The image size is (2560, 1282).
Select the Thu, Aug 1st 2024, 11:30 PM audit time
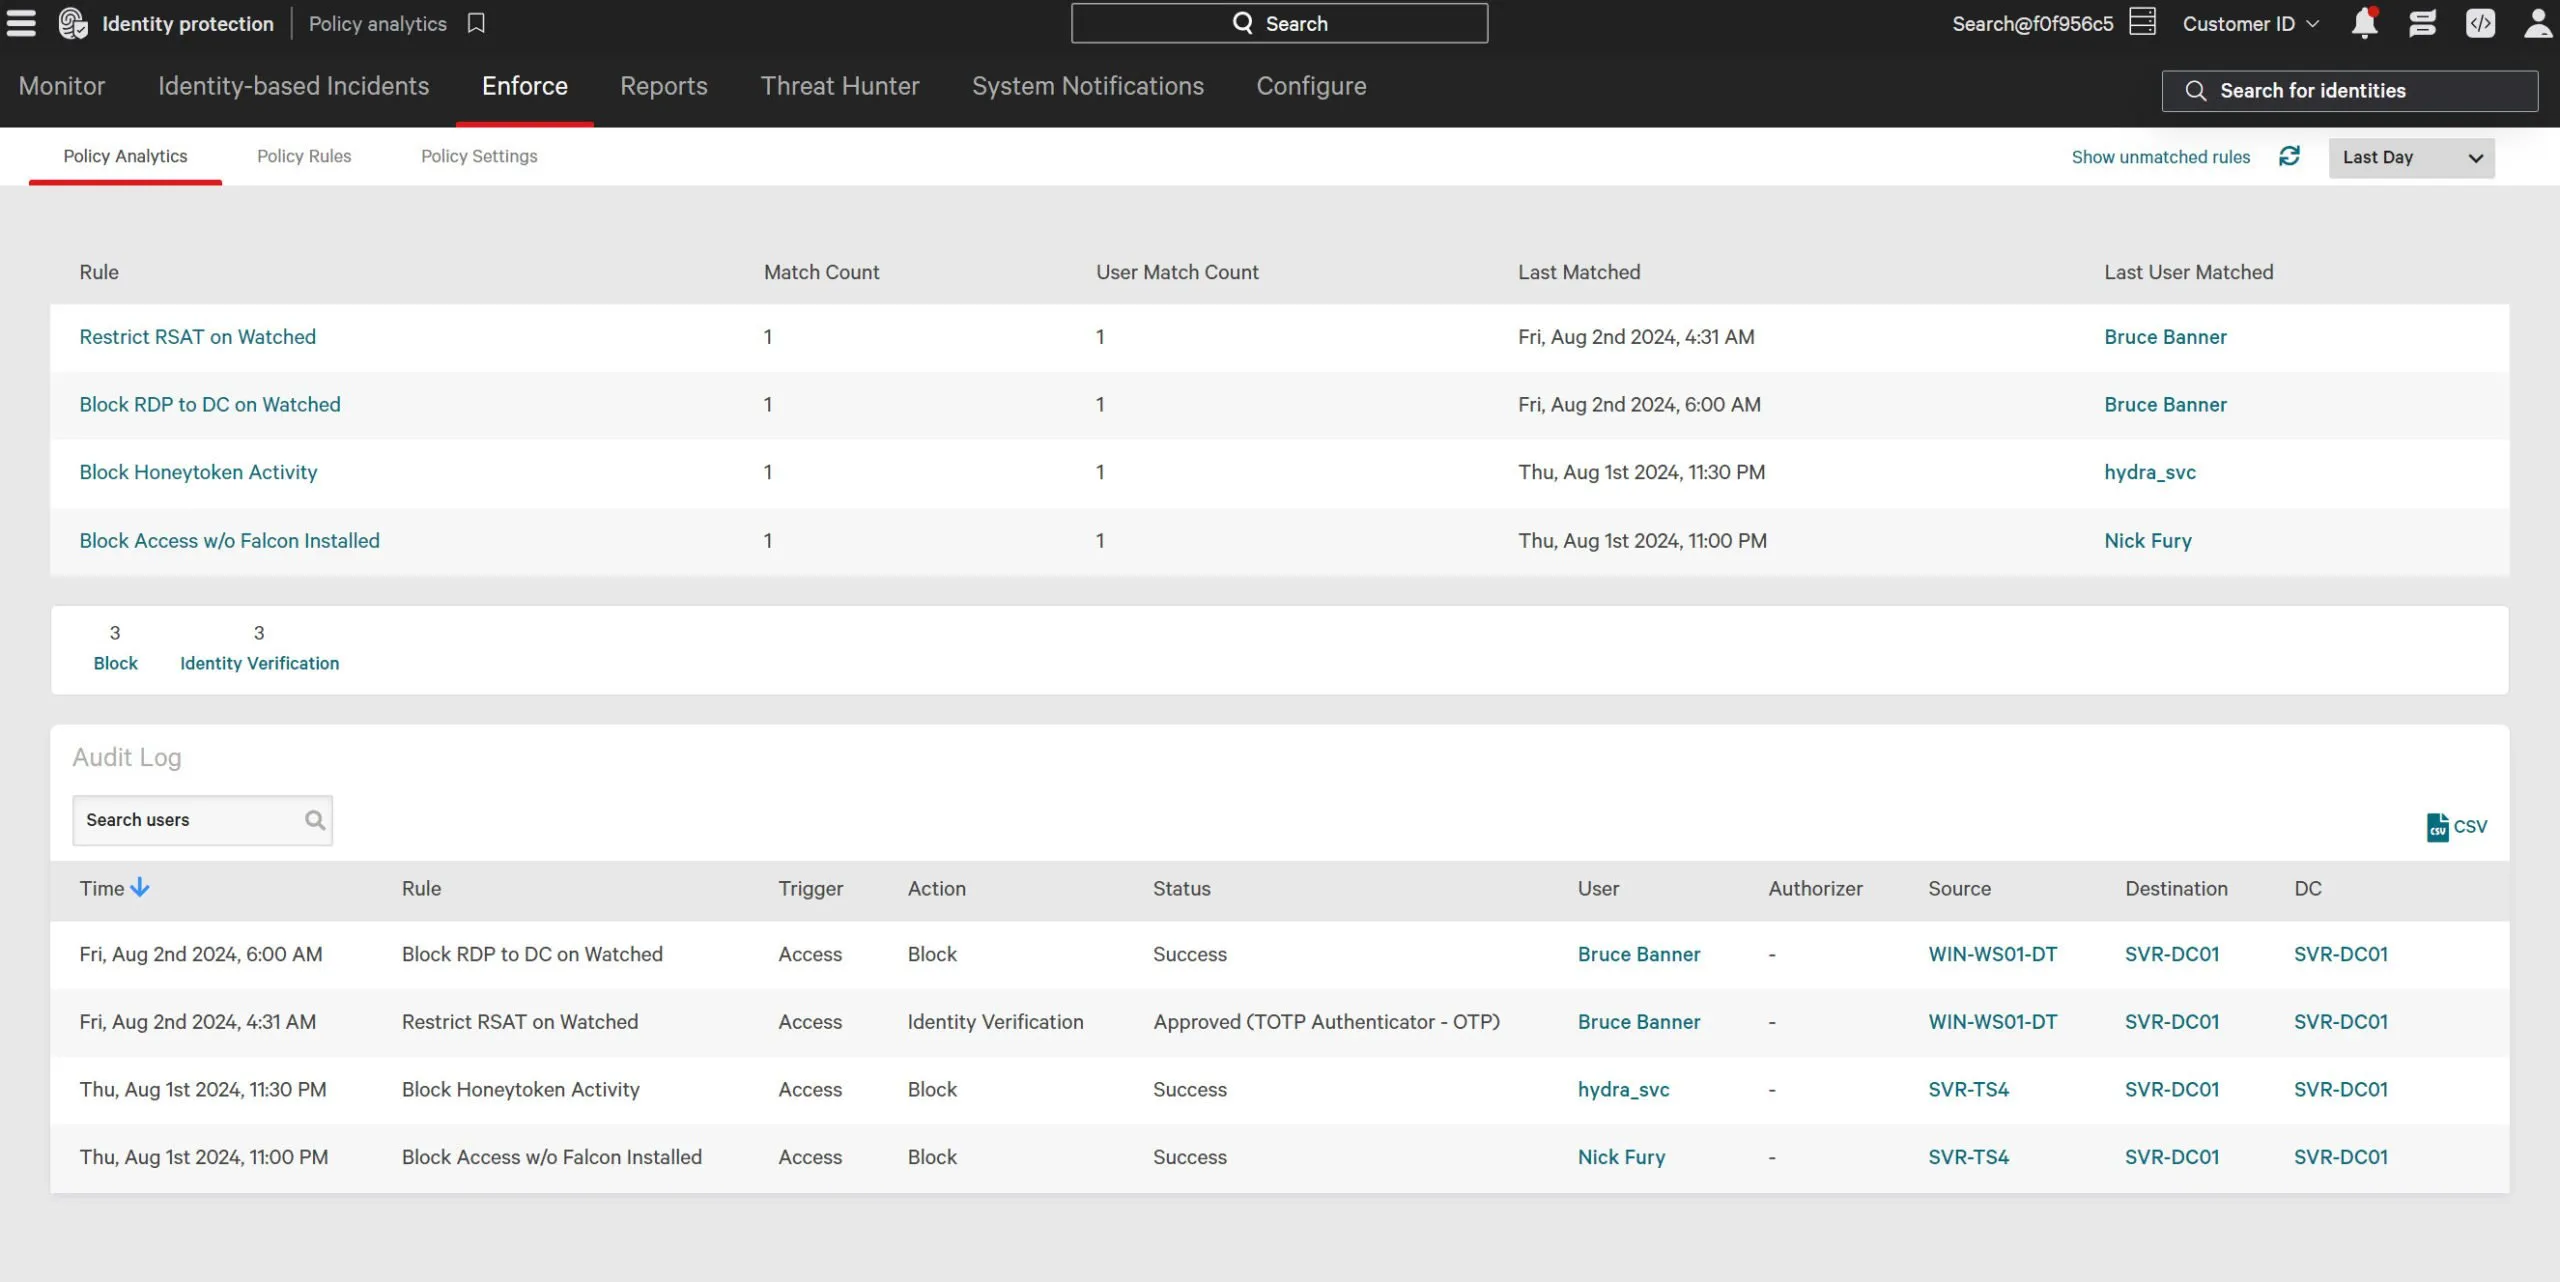click(203, 1090)
